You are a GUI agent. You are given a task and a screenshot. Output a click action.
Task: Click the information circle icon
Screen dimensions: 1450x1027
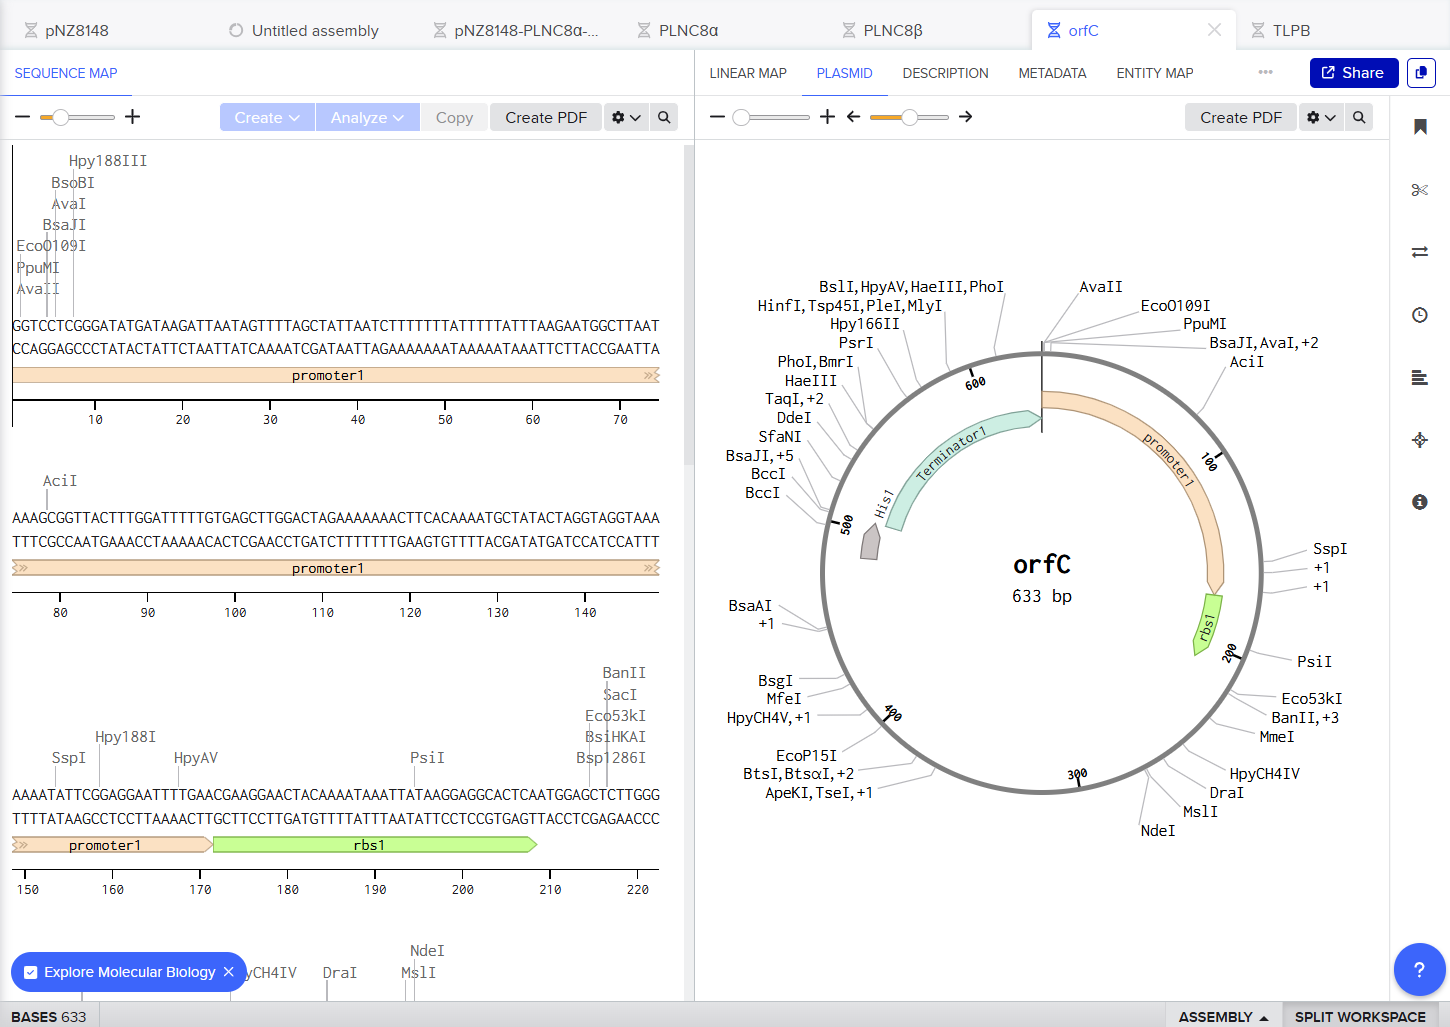coord(1420,502)
